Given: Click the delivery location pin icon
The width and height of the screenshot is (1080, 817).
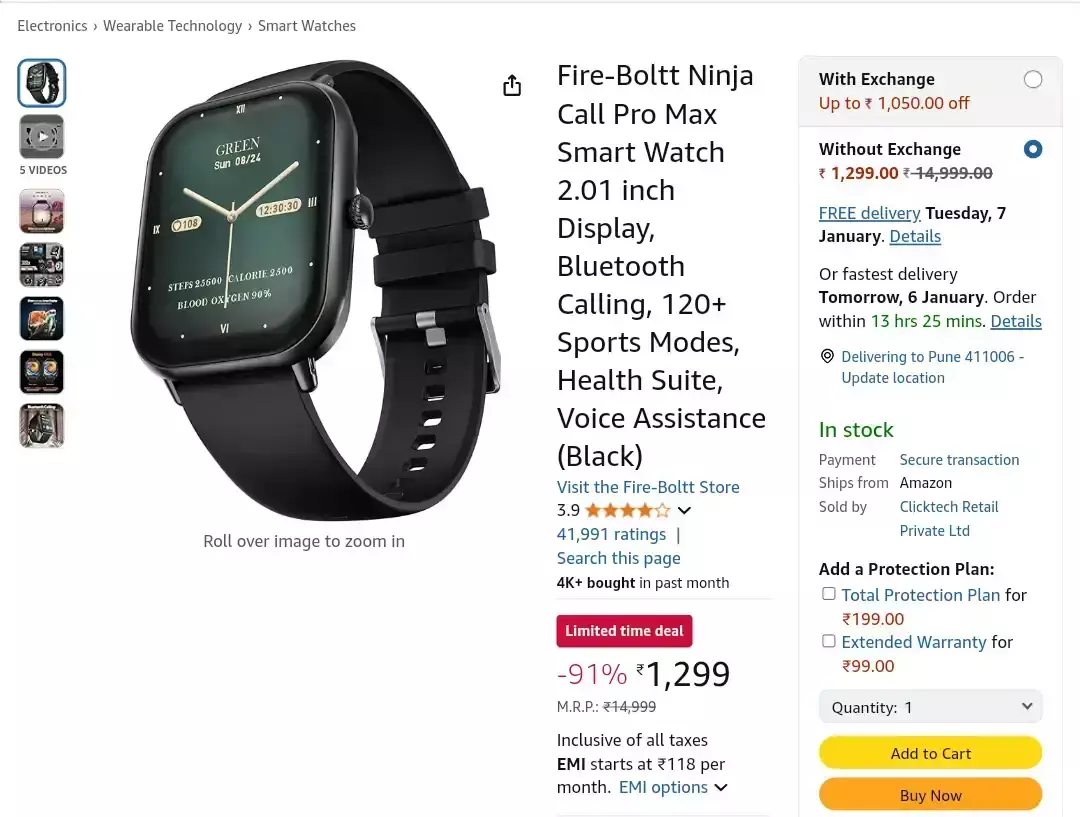Looking at the screenshot, I should click(x=827, y=356).
